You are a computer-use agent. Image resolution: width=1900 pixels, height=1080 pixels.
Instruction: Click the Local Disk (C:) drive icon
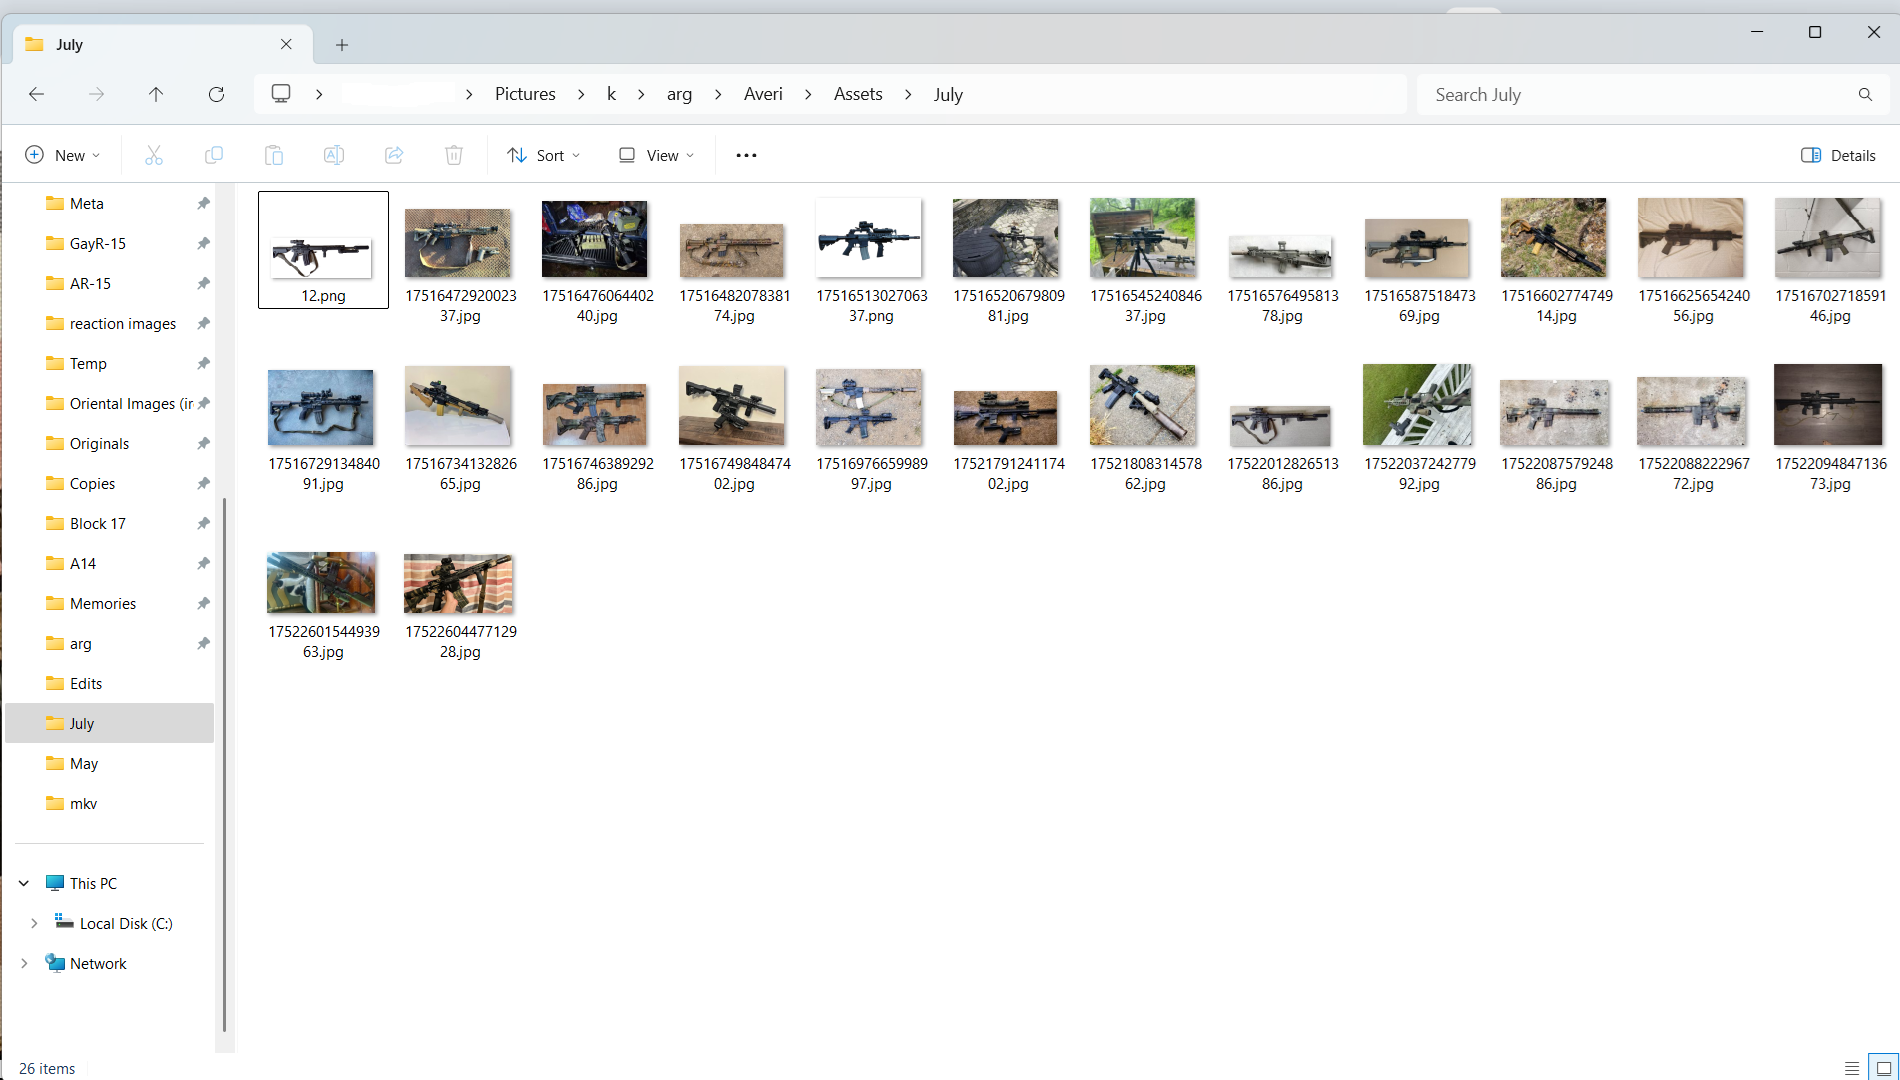[x=64, y=922]
